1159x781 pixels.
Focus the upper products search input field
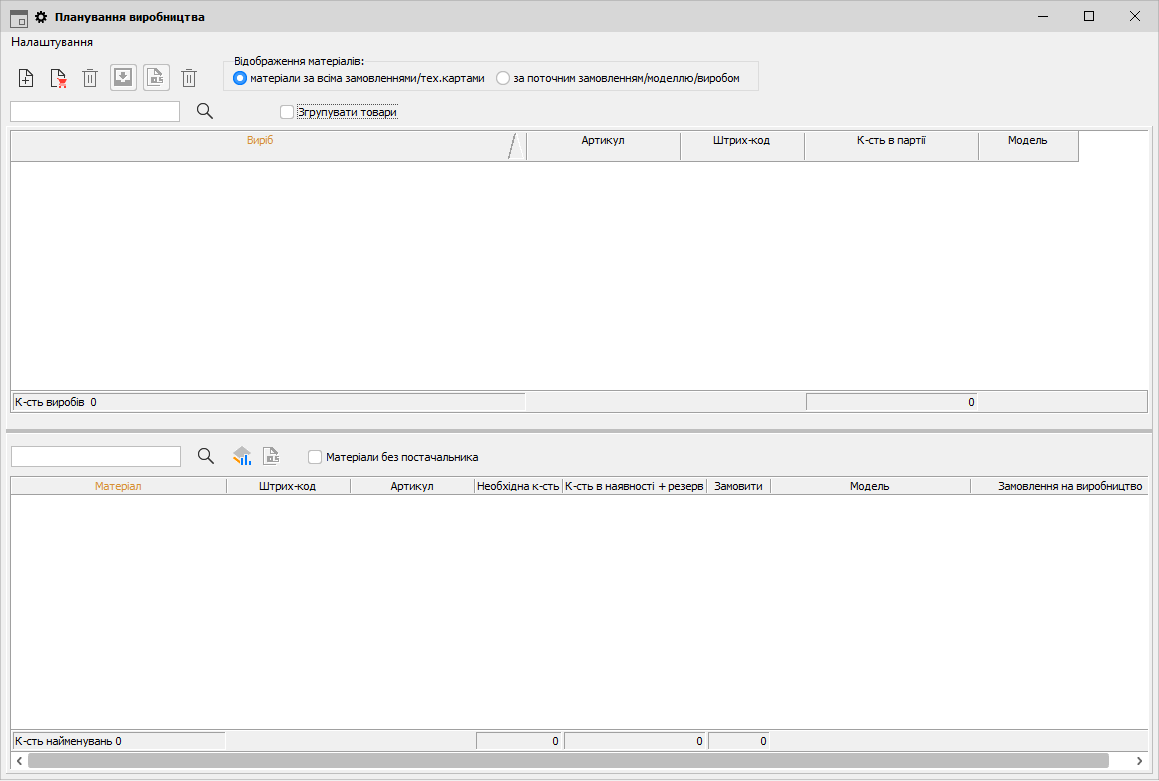pyautogui.click(x=95, y=111)
